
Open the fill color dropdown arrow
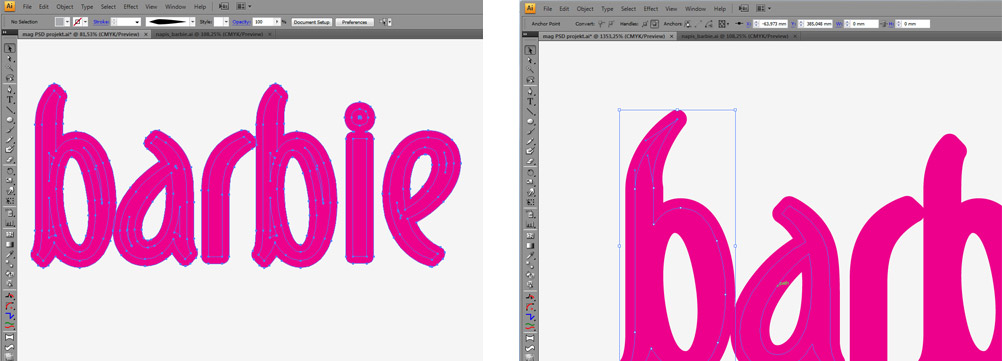click(x=67, y=22)
